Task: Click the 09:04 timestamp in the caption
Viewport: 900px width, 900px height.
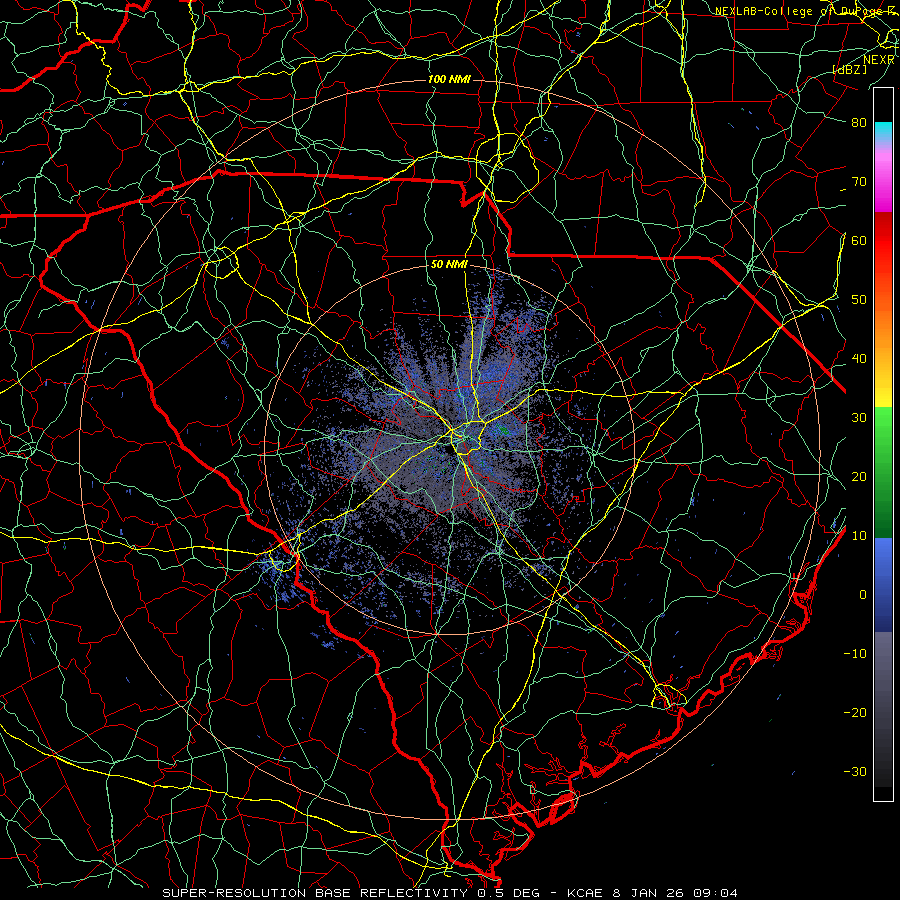Action: pyautogui.click(x=716, y=893)
